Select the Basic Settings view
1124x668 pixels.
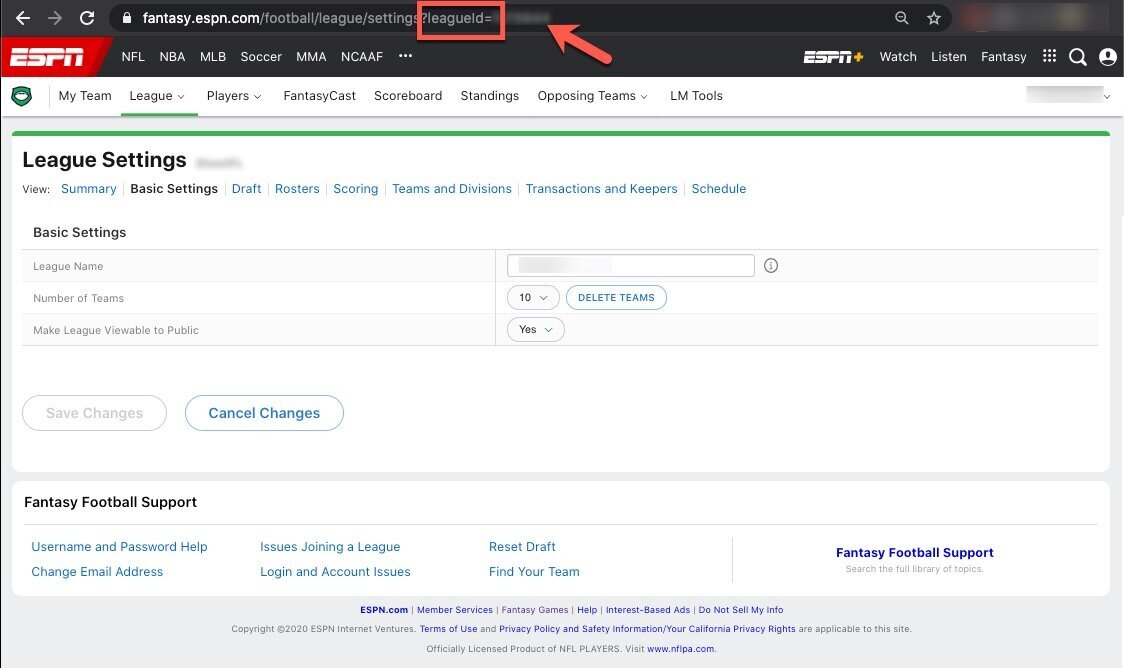click(x=173, y=189)
